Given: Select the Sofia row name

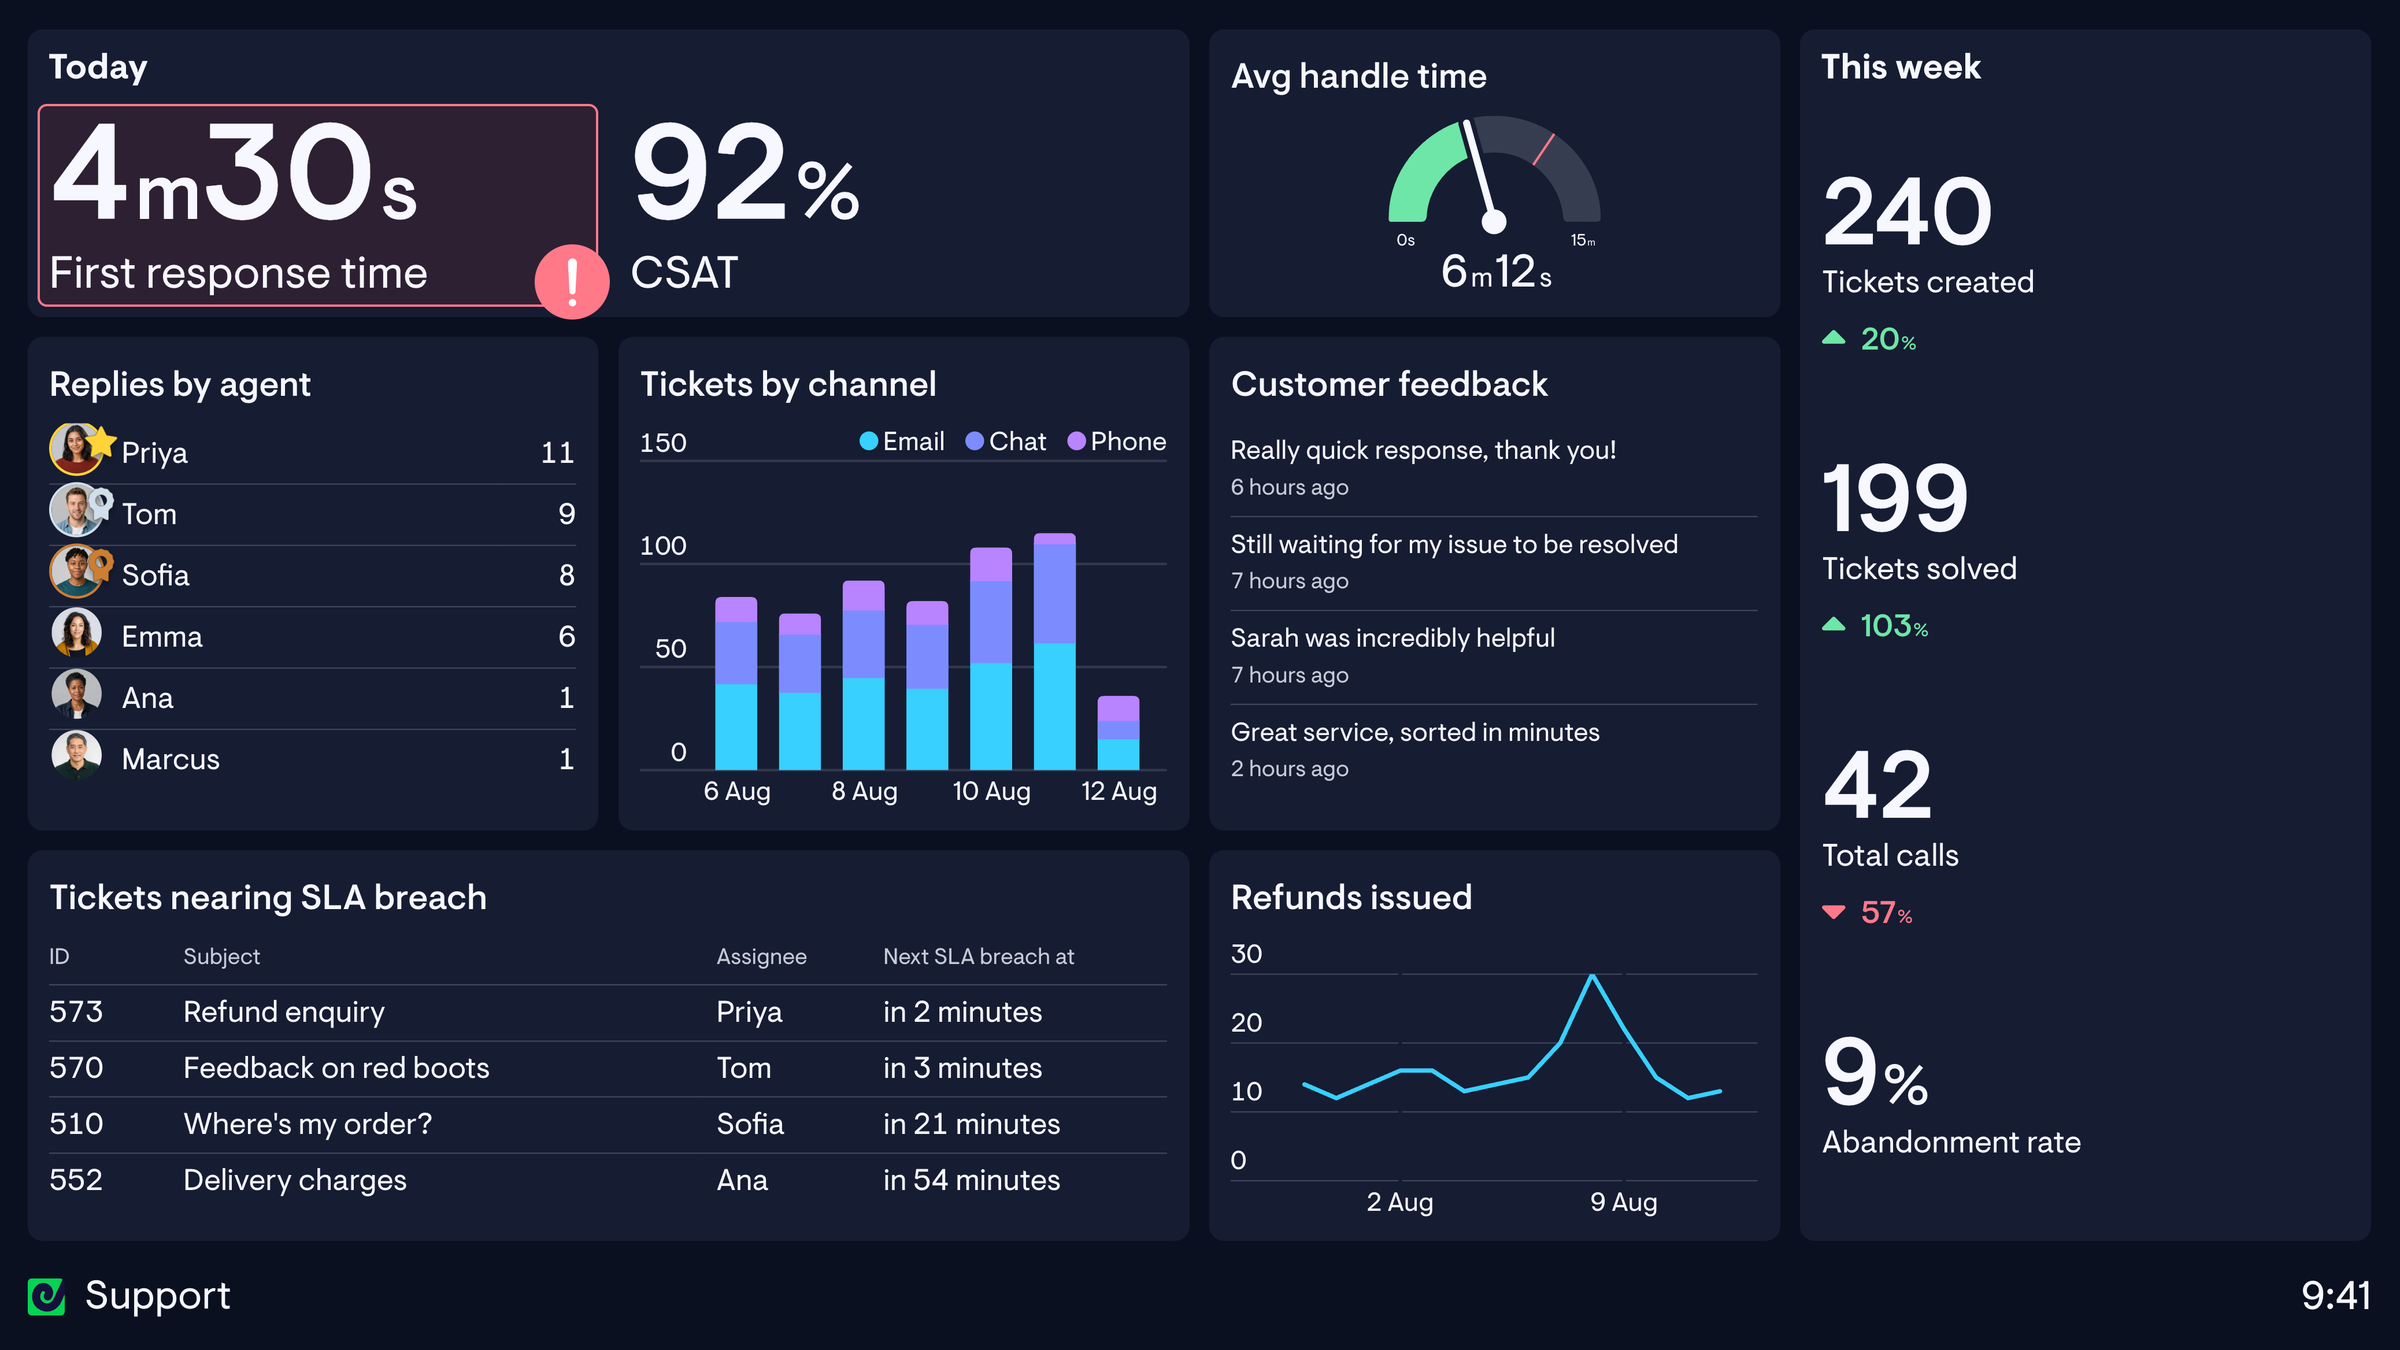Looking at the screenshot, I should (155, 575).
